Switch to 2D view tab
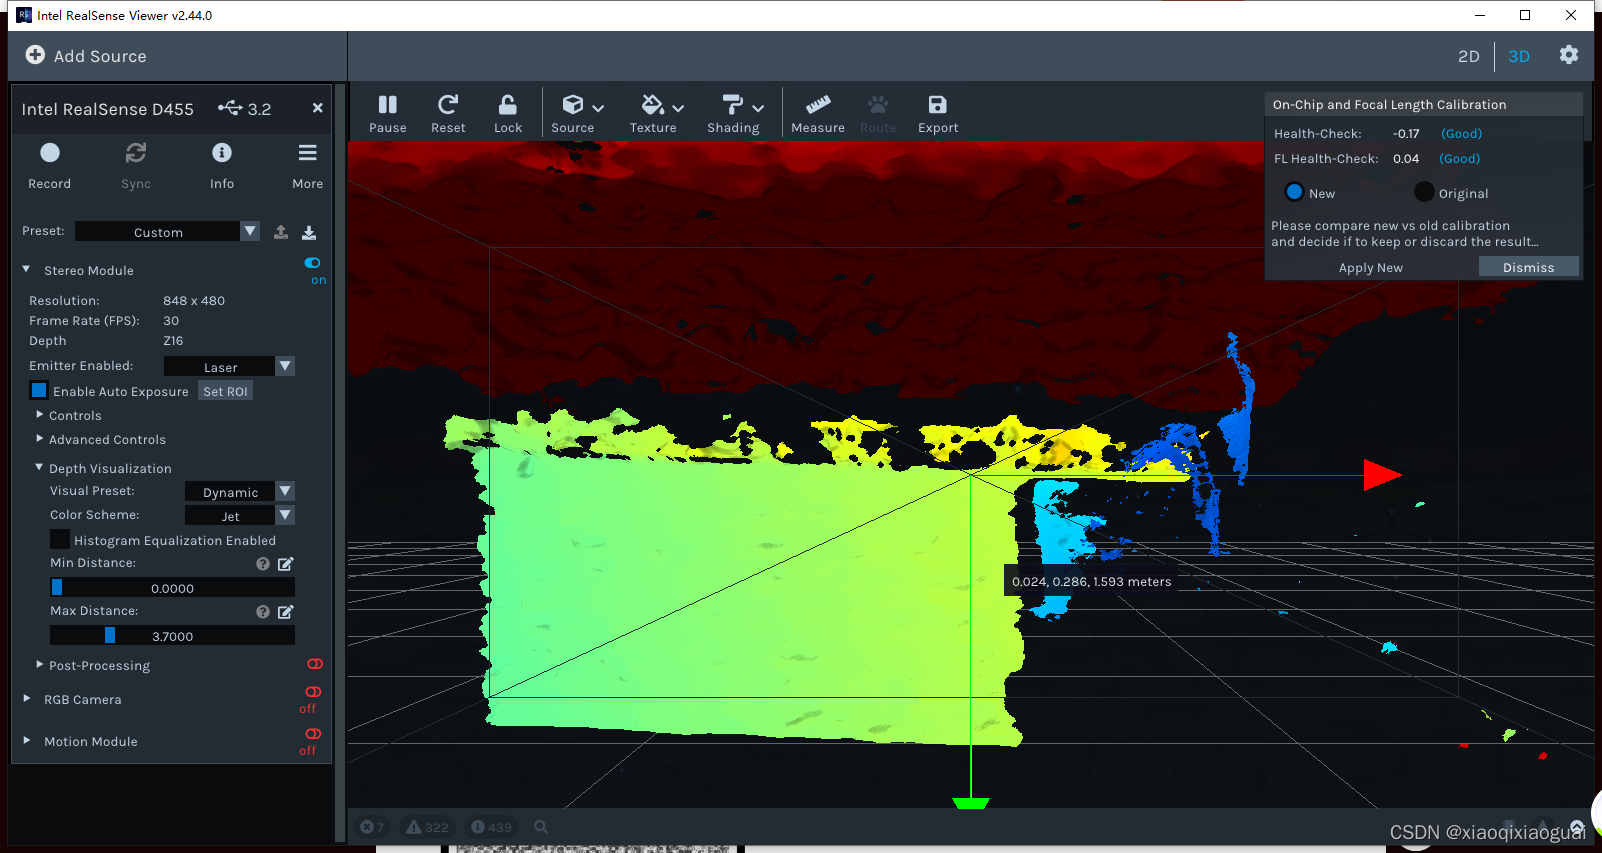 tap(1468, 56)
